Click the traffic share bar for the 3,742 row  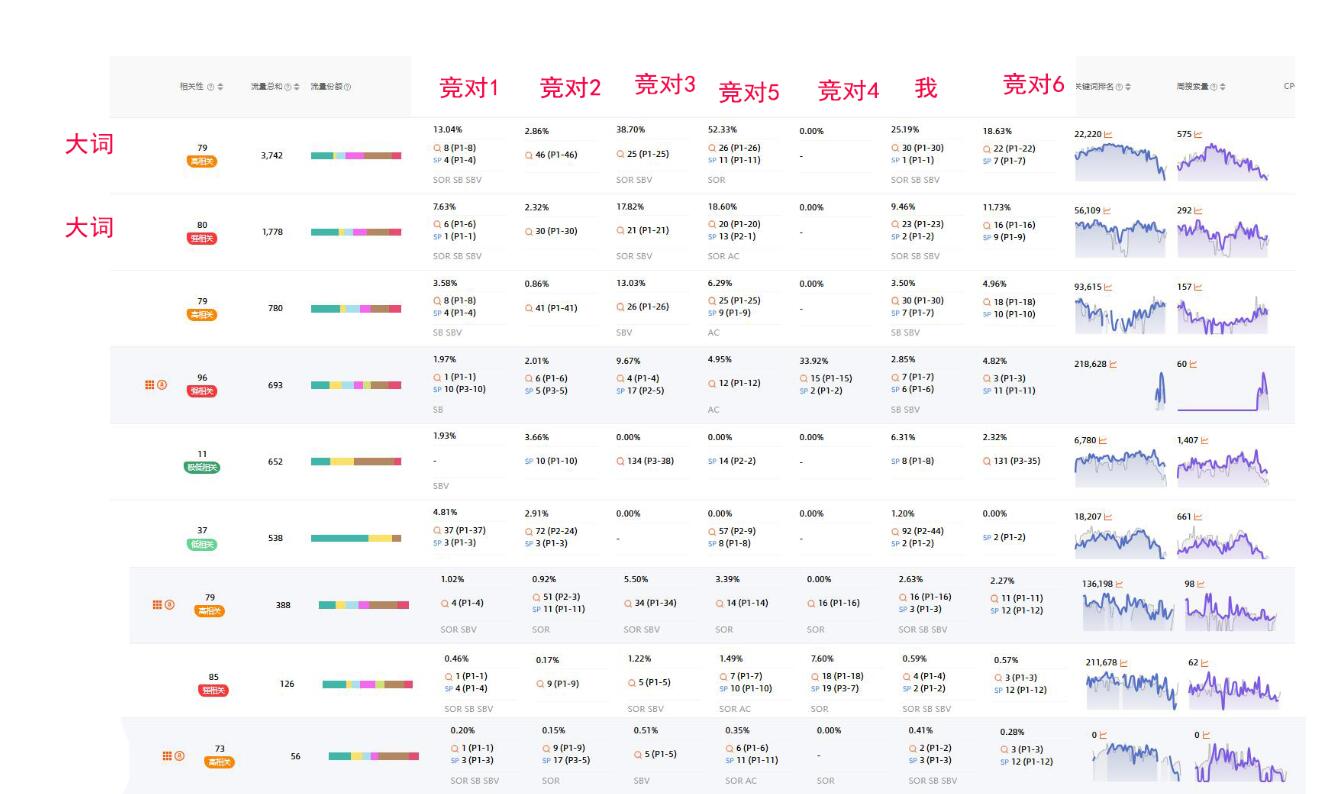[x=356, y=155]
